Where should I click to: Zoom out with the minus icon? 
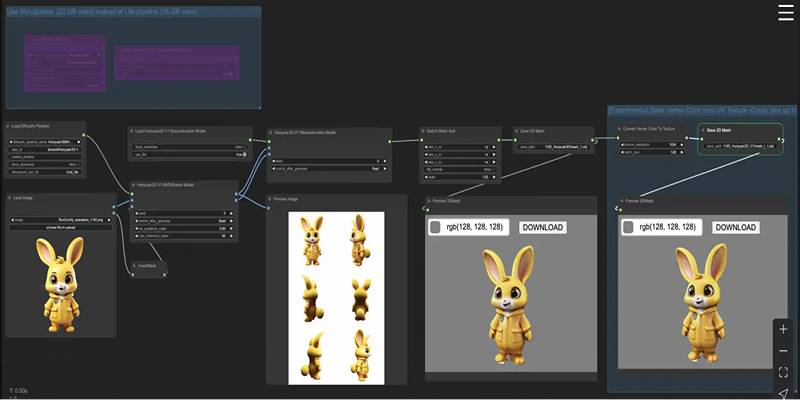[783, 351]
